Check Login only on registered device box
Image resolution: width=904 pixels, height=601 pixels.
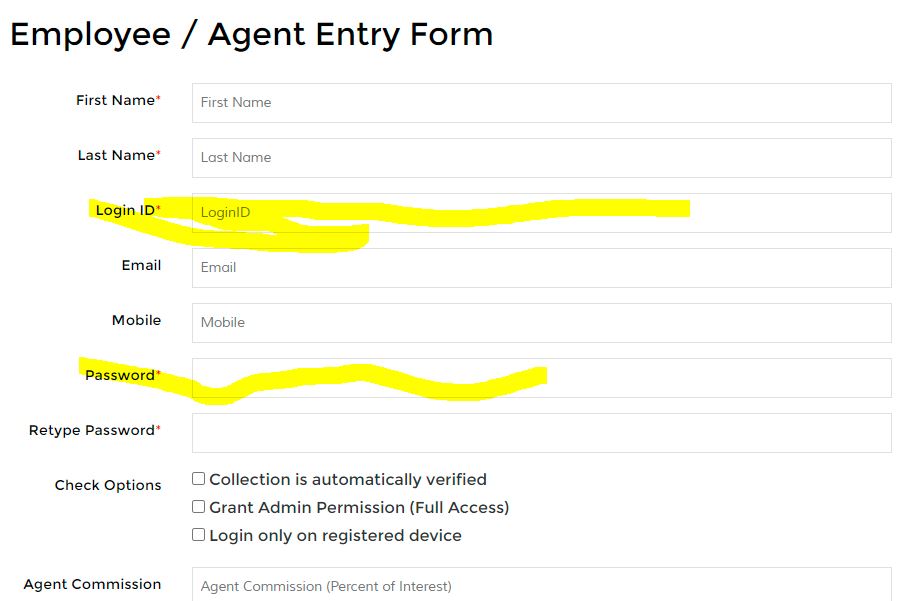[198, 535]
